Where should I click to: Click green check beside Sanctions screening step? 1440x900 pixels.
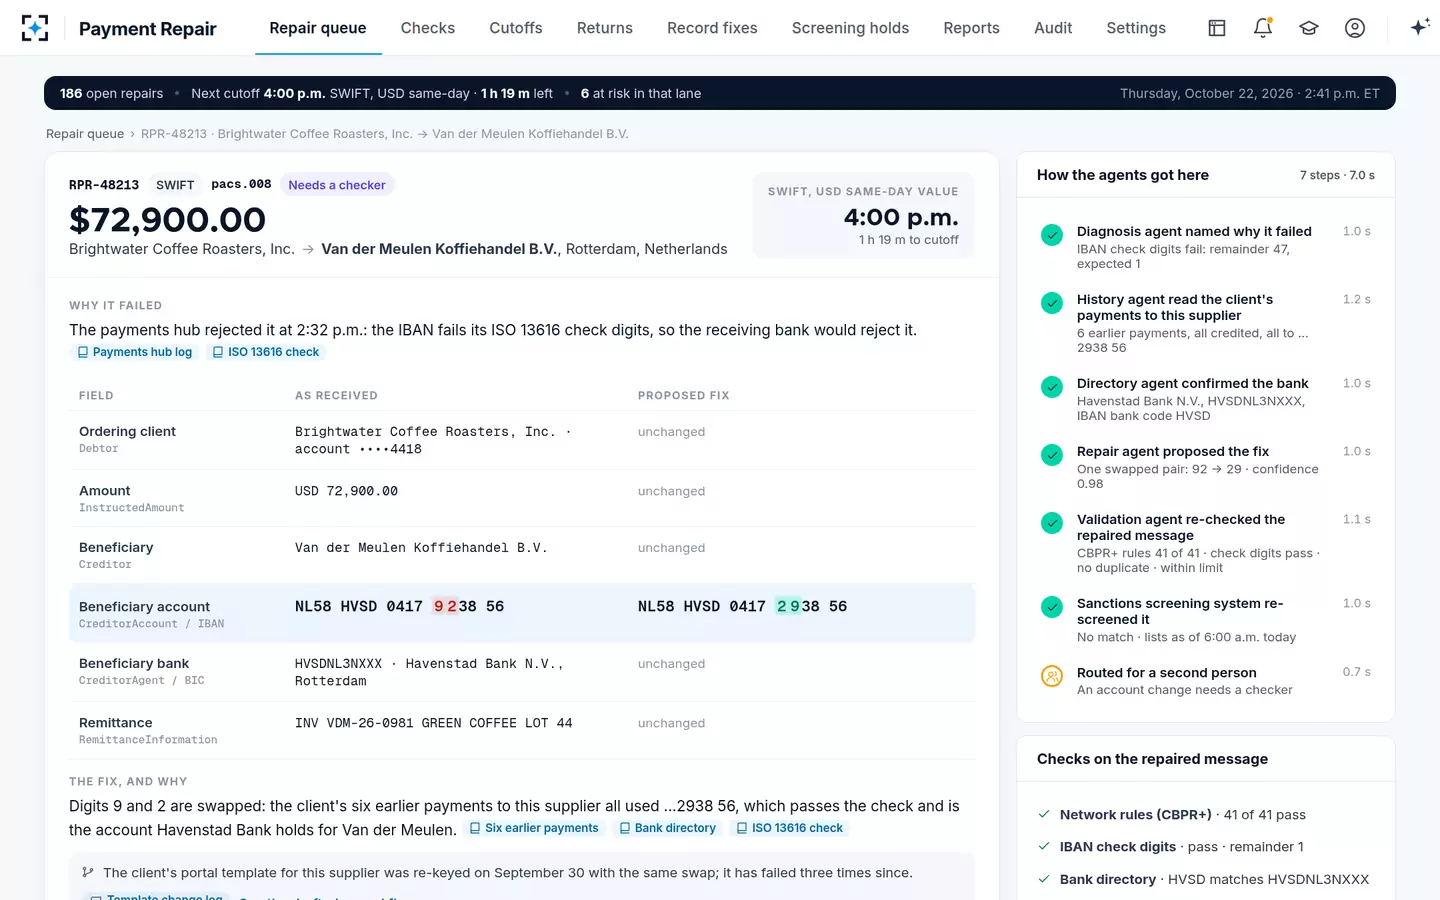(1052, 607)
